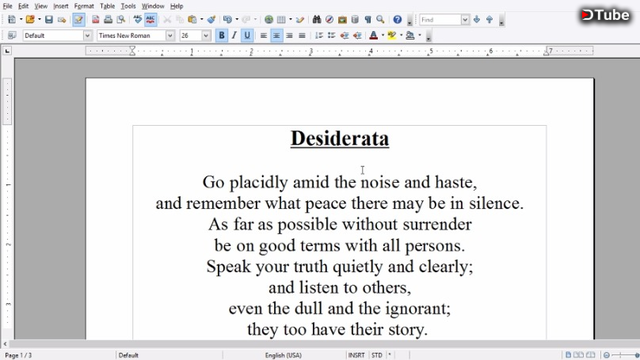
Task: Click INSRT mode in status bar
Action: 356,355
